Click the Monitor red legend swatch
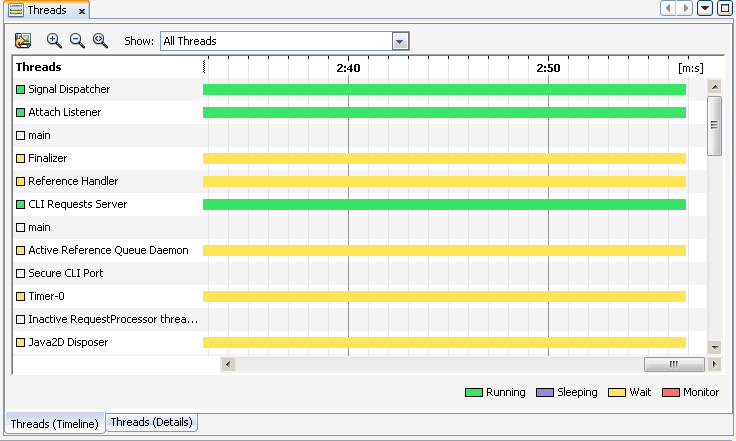Image resolution: width=736 pixels, height=441 pixels. click(671, 392)
